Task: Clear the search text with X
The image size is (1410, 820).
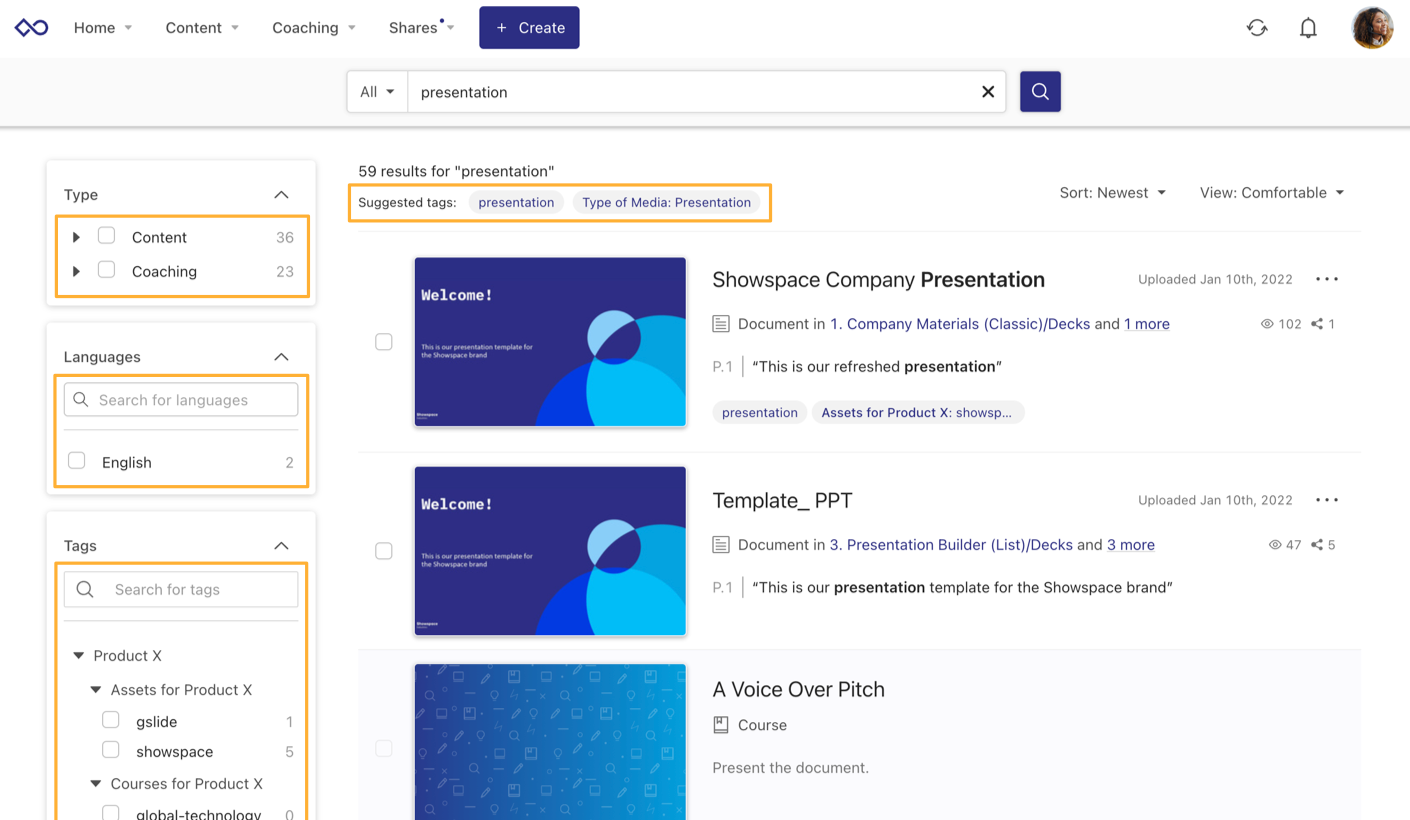Action: 988,92
